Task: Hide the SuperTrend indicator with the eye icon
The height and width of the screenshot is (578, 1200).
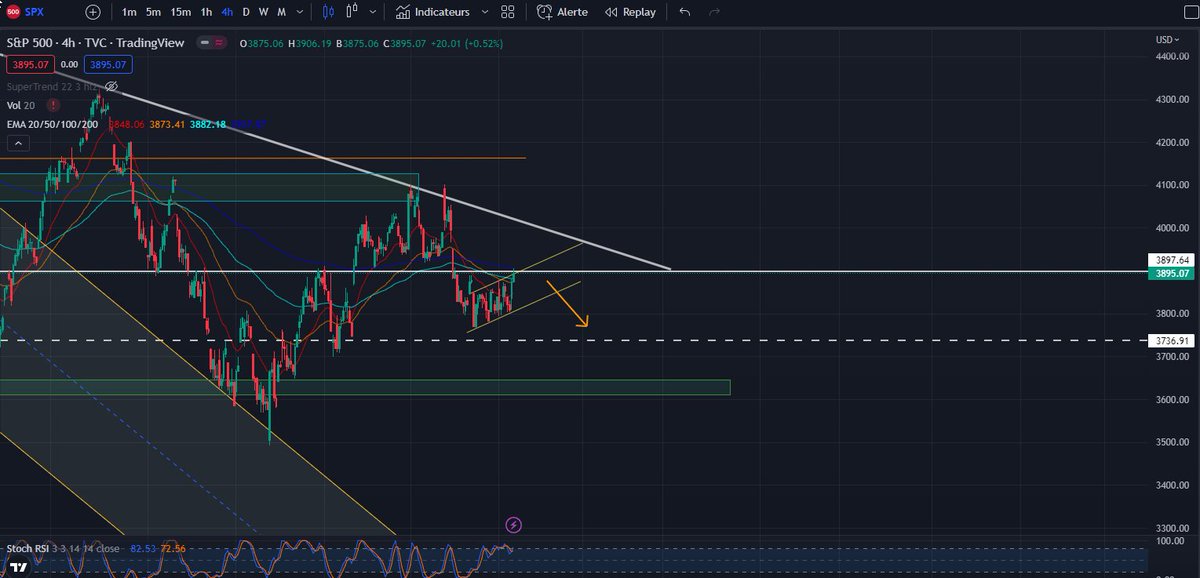Action: 111,87
